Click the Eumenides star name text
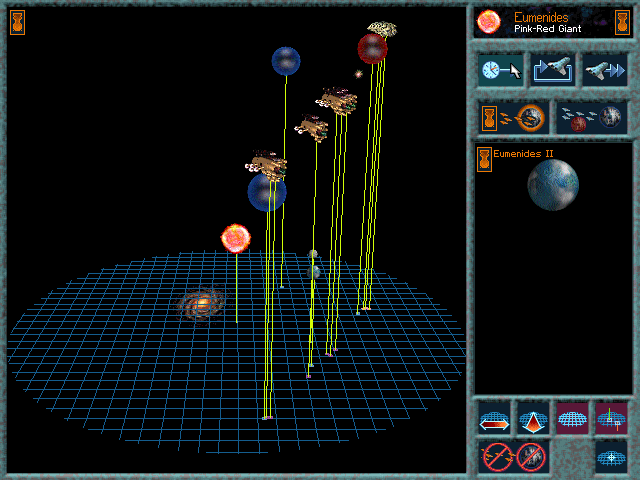The image size is (640, 480). click(x=541, y=17)
